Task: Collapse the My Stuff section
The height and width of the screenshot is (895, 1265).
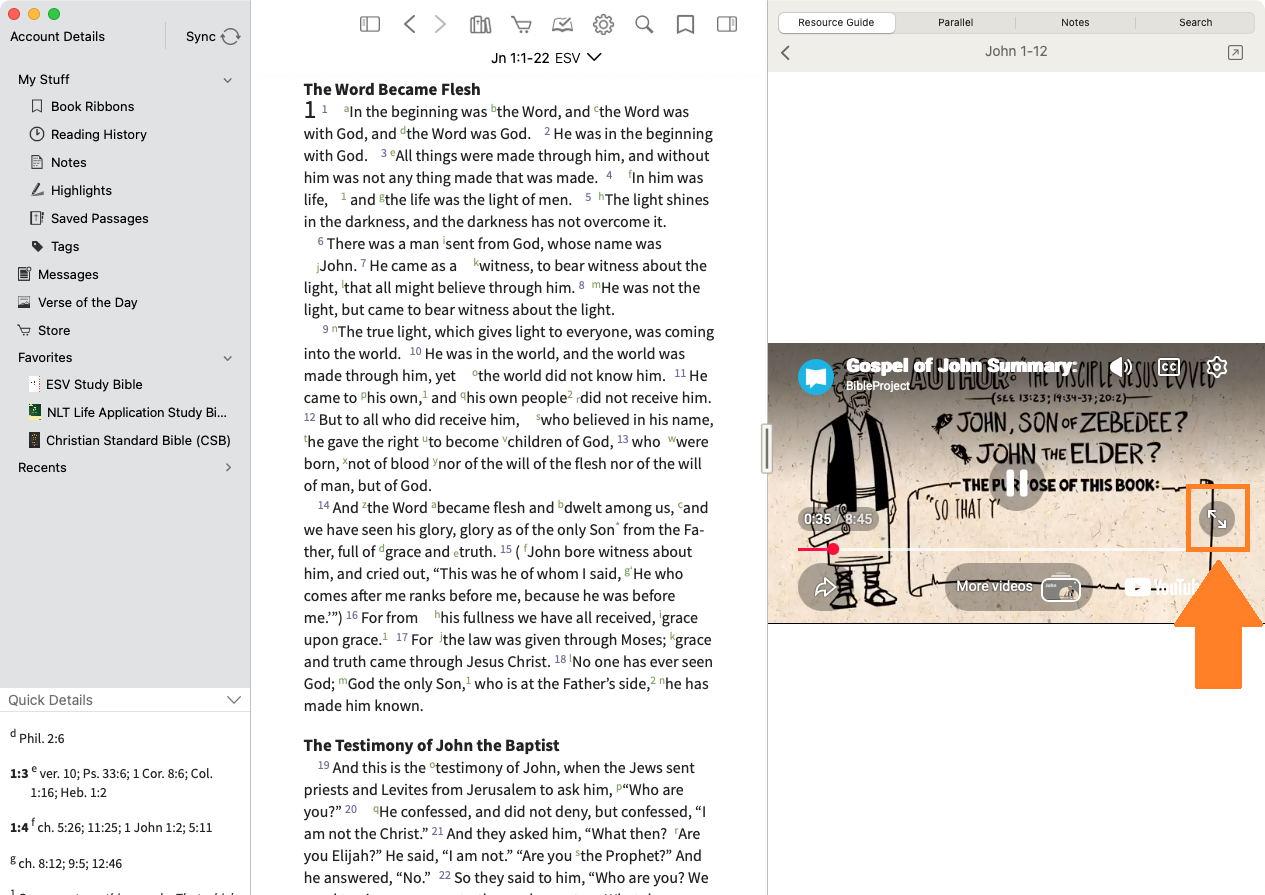Action: coord(227,80)
